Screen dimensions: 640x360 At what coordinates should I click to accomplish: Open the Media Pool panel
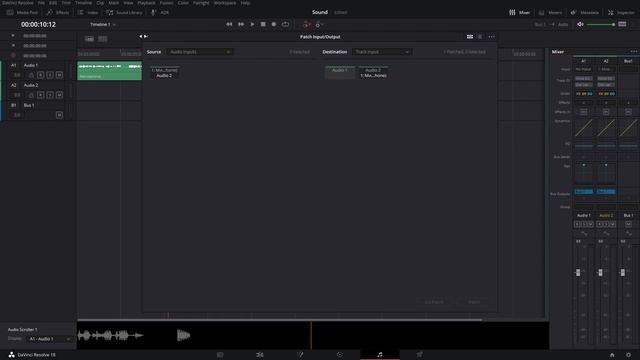click(x=22, y=13)
